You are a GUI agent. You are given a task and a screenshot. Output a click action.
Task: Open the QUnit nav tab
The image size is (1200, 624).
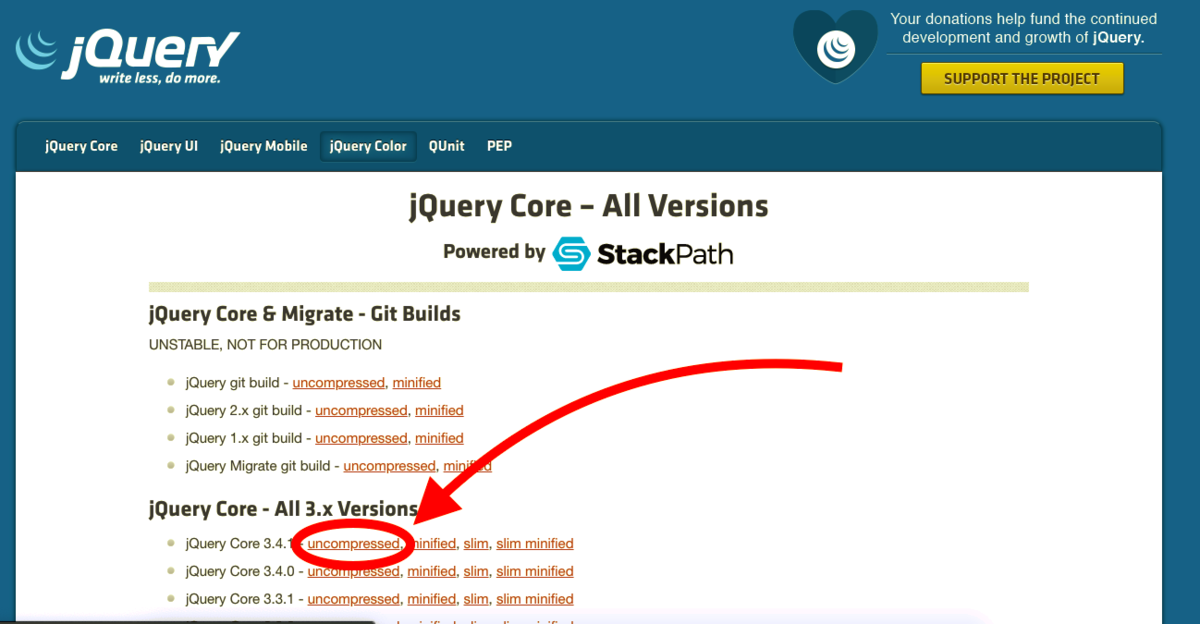tap(447, 146)
